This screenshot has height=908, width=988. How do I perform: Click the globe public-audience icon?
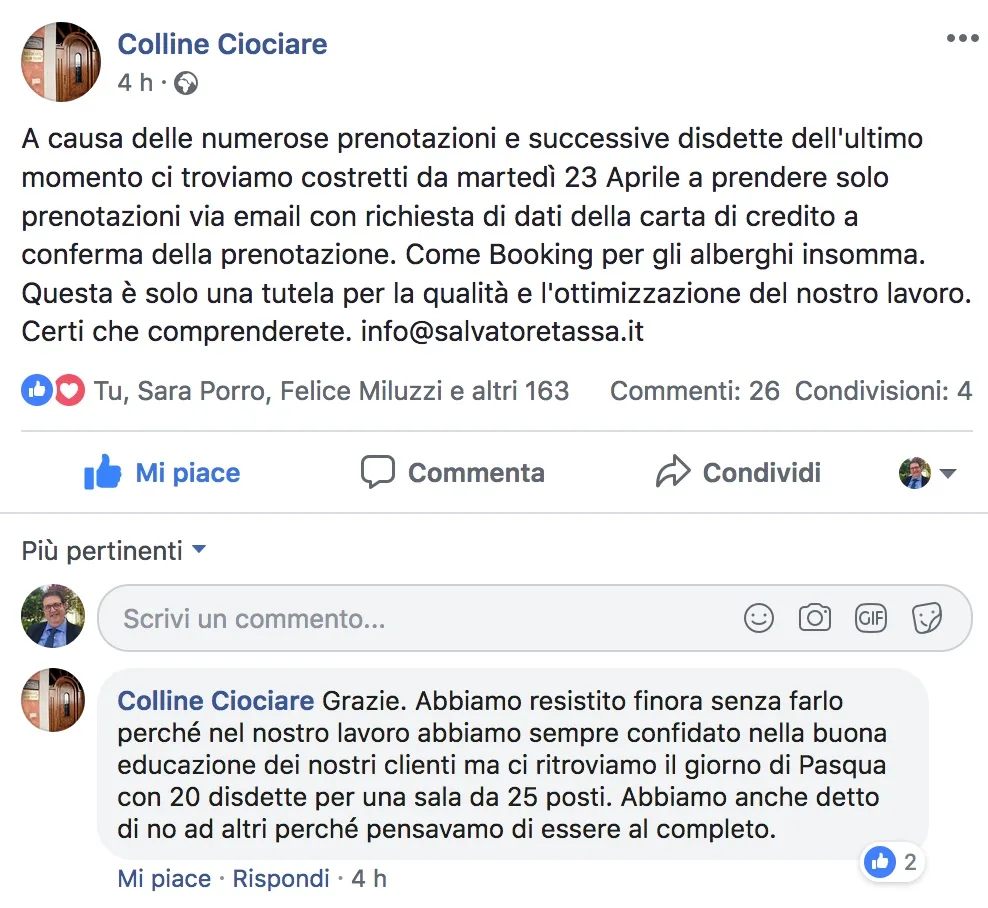coord(186,83)
